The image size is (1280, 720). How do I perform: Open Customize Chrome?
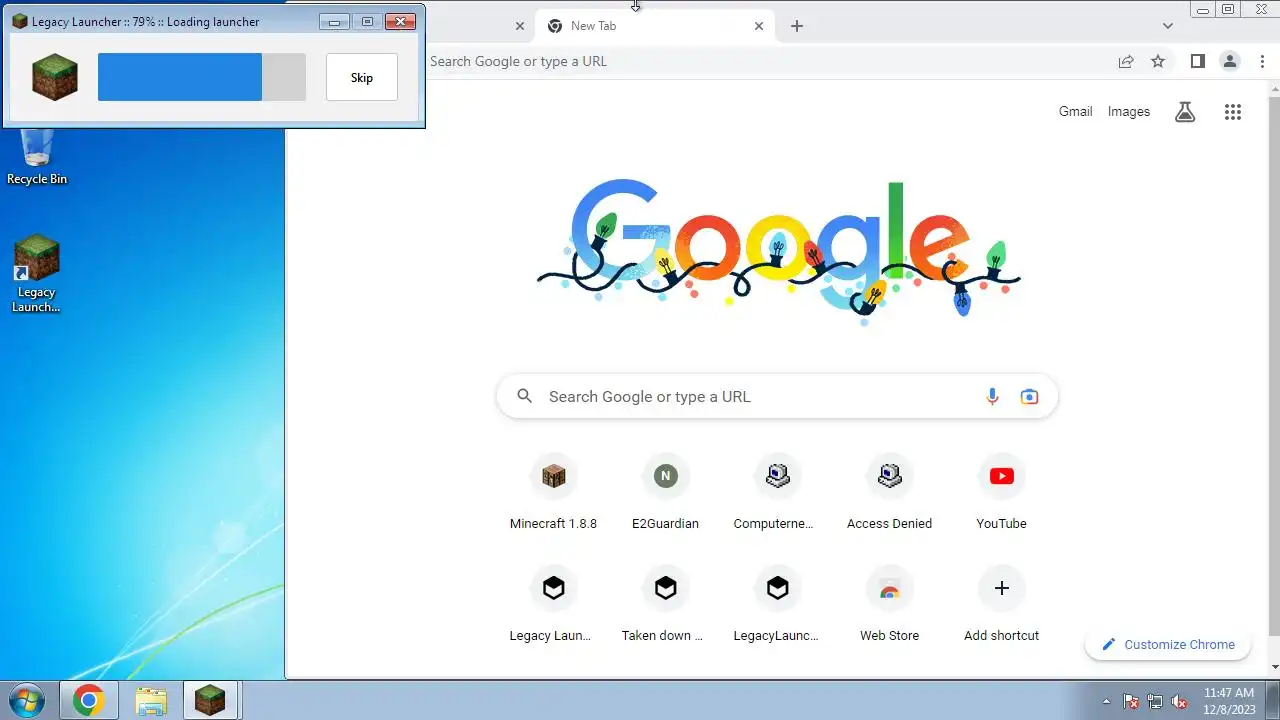pyautogui.click(x=1168, y=645)
